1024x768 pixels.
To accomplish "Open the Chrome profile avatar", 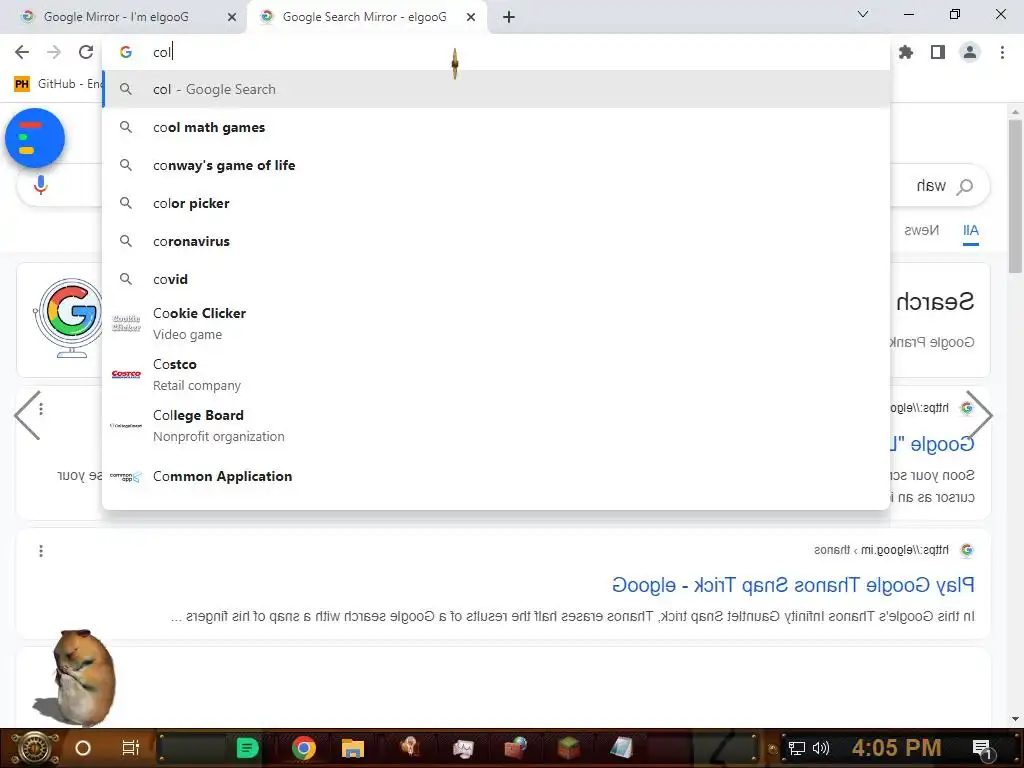I will 970,52.
